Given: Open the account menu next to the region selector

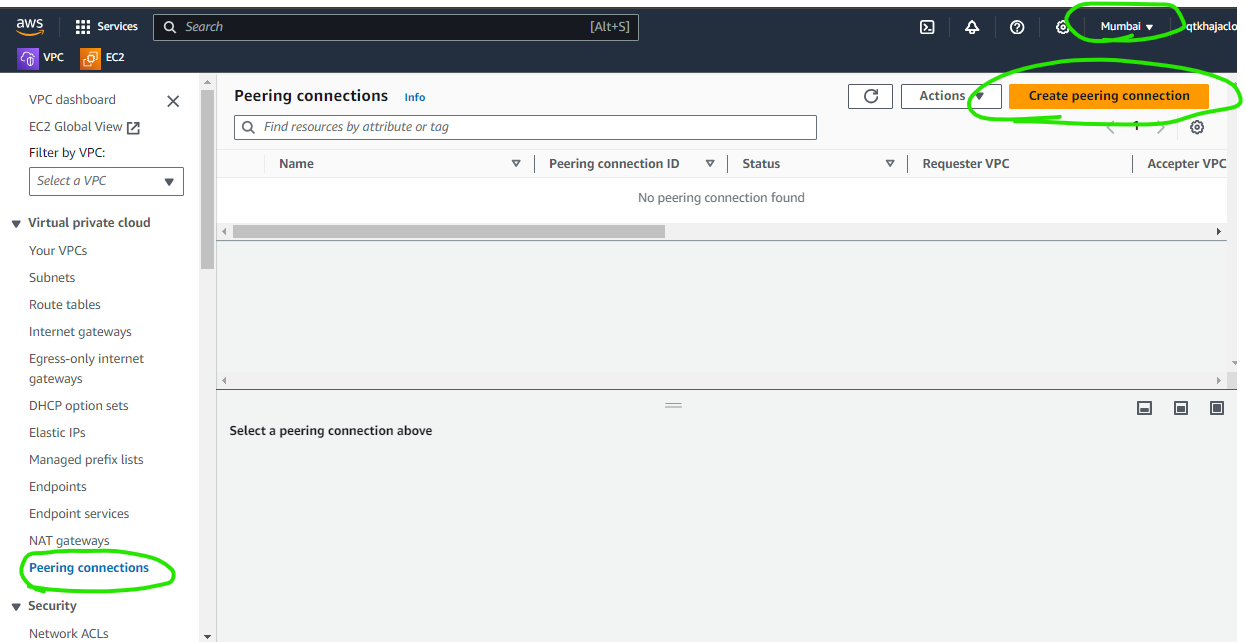Looking at the screenshot, I should coord(1211,27).
